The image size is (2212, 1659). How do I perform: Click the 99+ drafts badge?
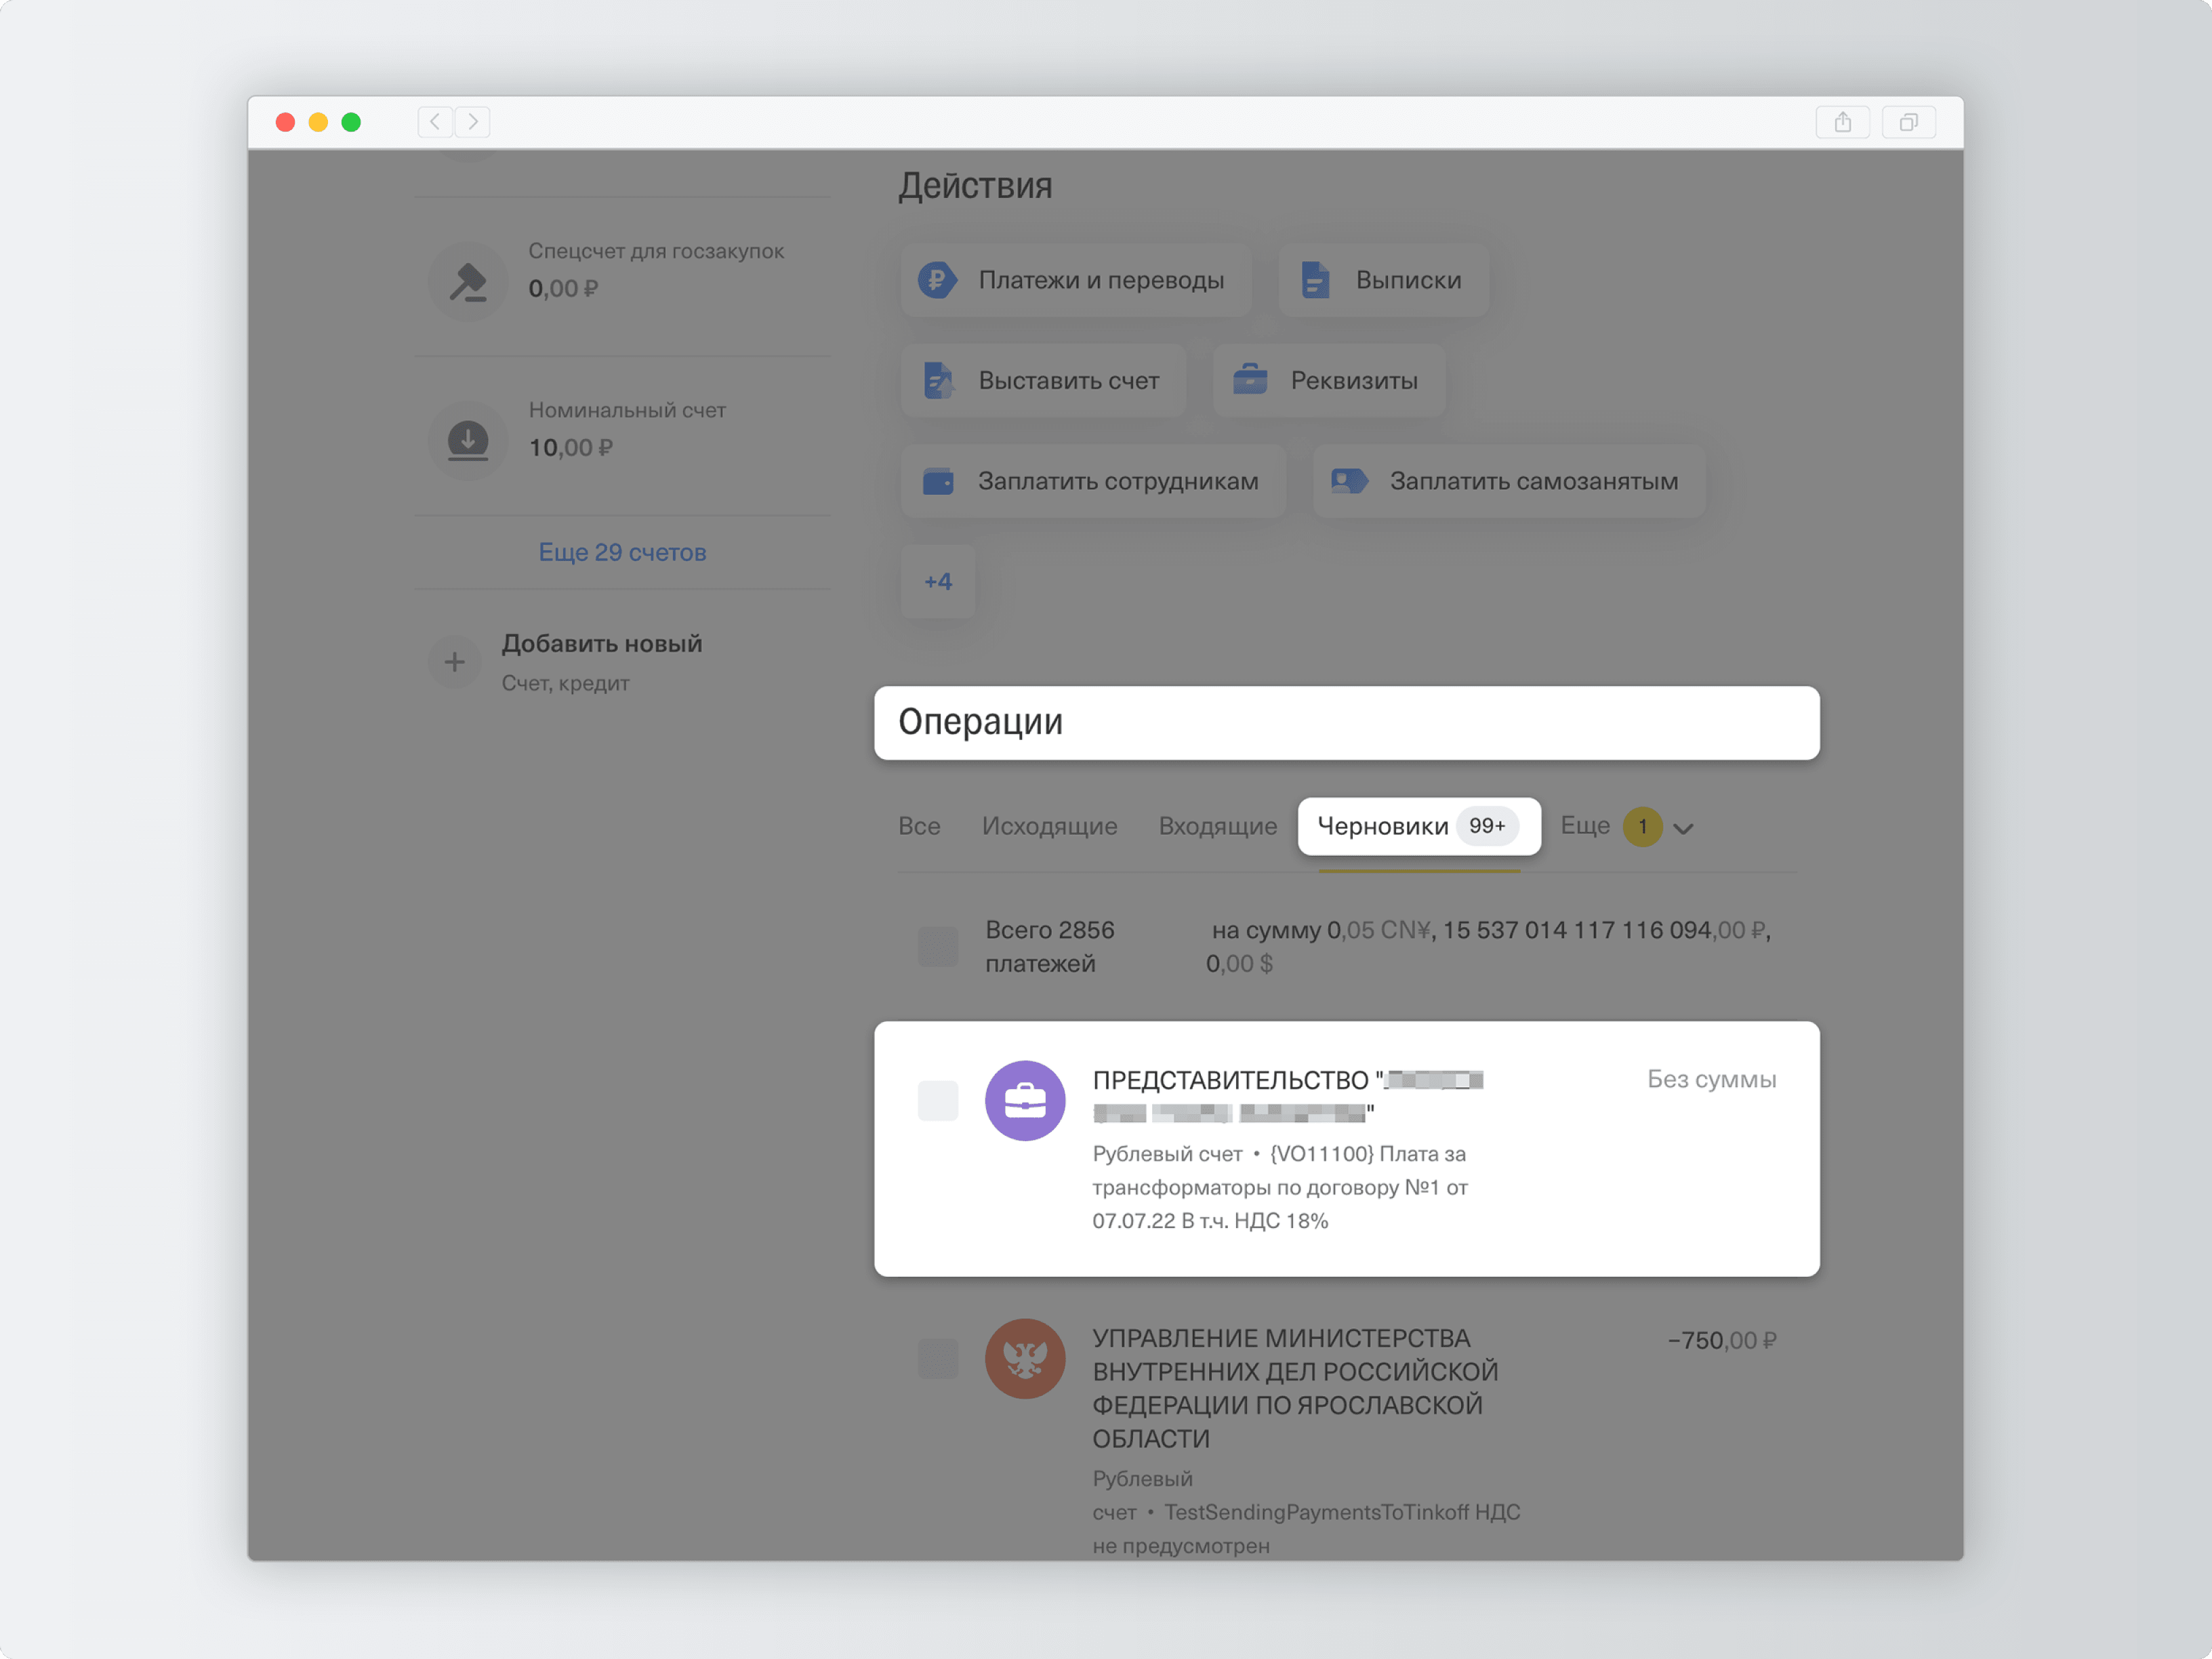1487,826
